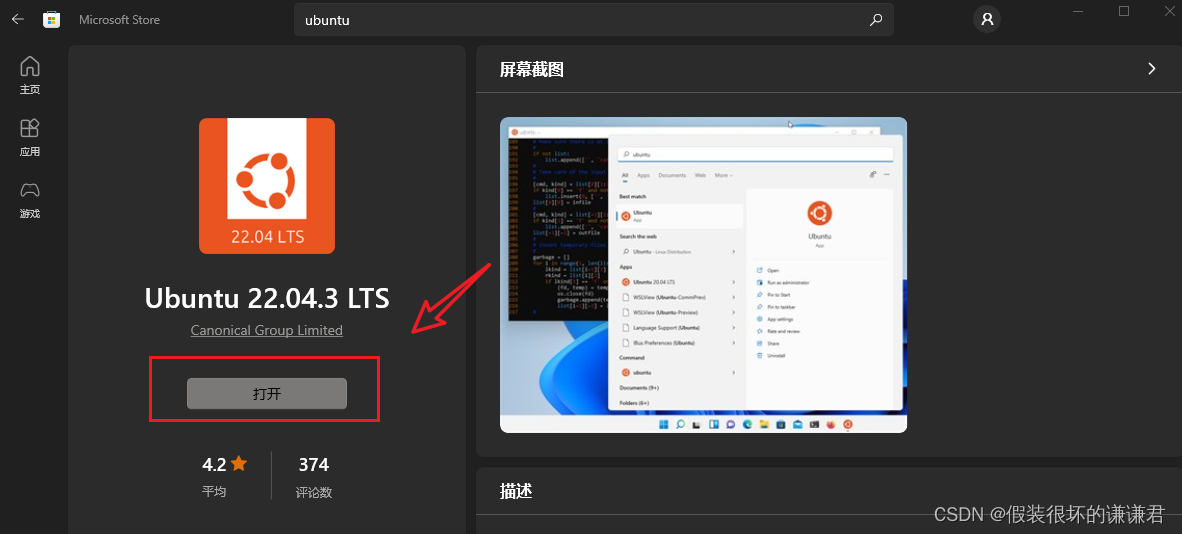Open the 游戏 games section
The height and width of the screenshot is (534, 1182).
[x=29, y=199]
